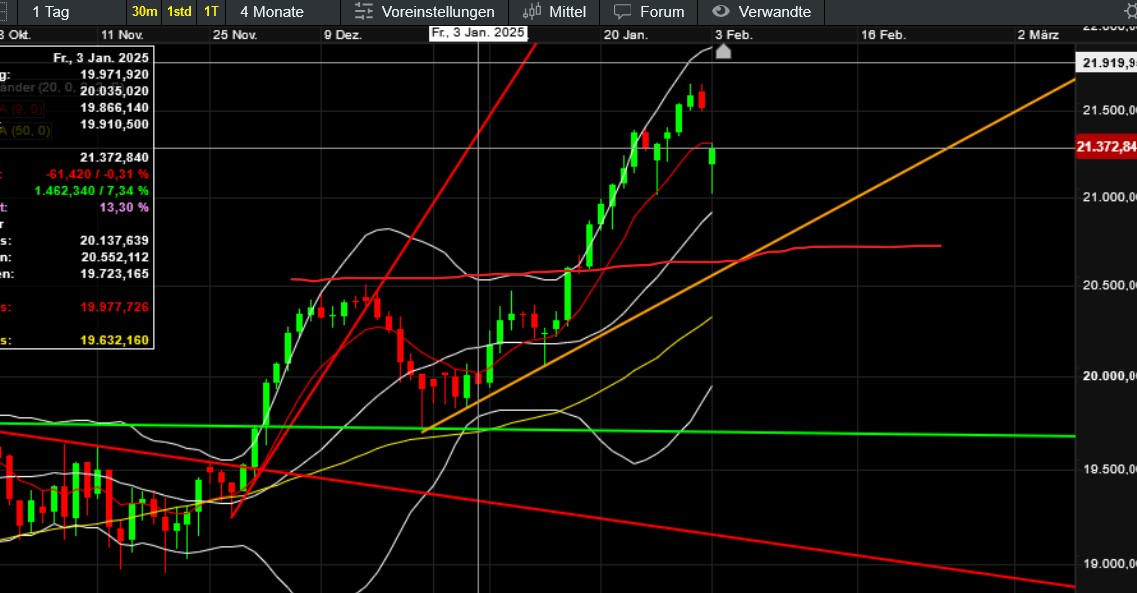Click the Voreinstellungen sliders icon
Viewport: 1137px width, 593px height.
(363, 12)
